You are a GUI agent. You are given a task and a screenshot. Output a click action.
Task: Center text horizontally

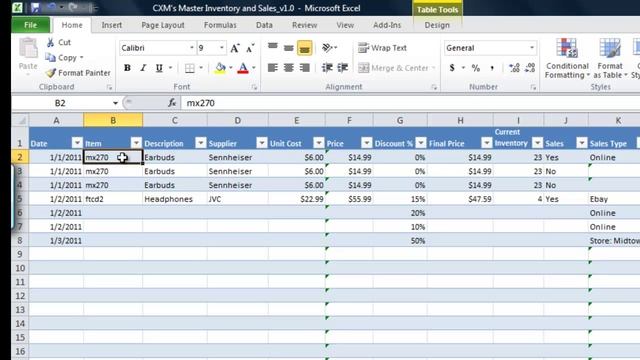pyautogui.click(x=289, y=68)
